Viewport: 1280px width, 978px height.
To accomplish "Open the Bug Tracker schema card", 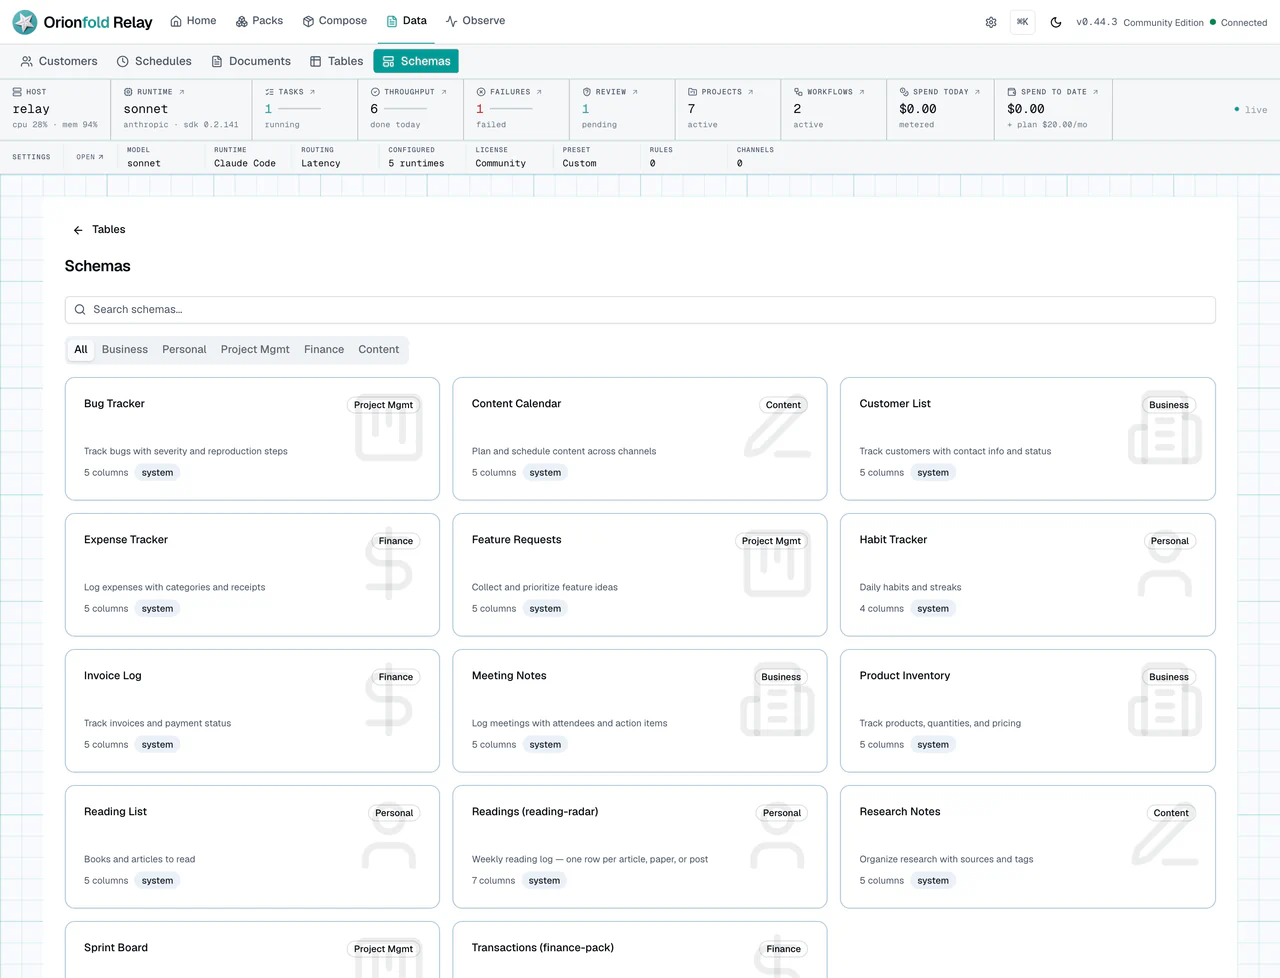I will [252, 439].
